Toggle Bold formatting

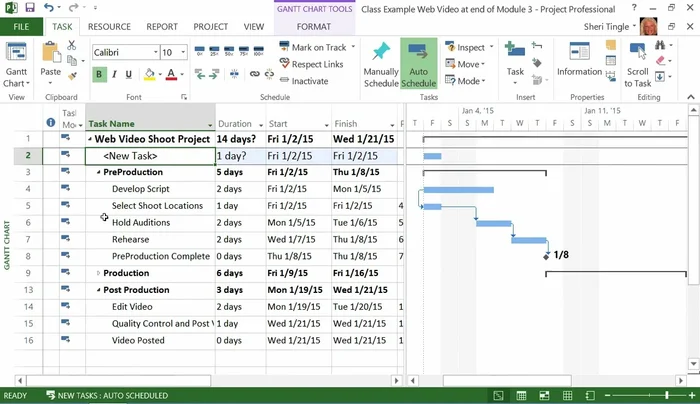click(99, 75)
